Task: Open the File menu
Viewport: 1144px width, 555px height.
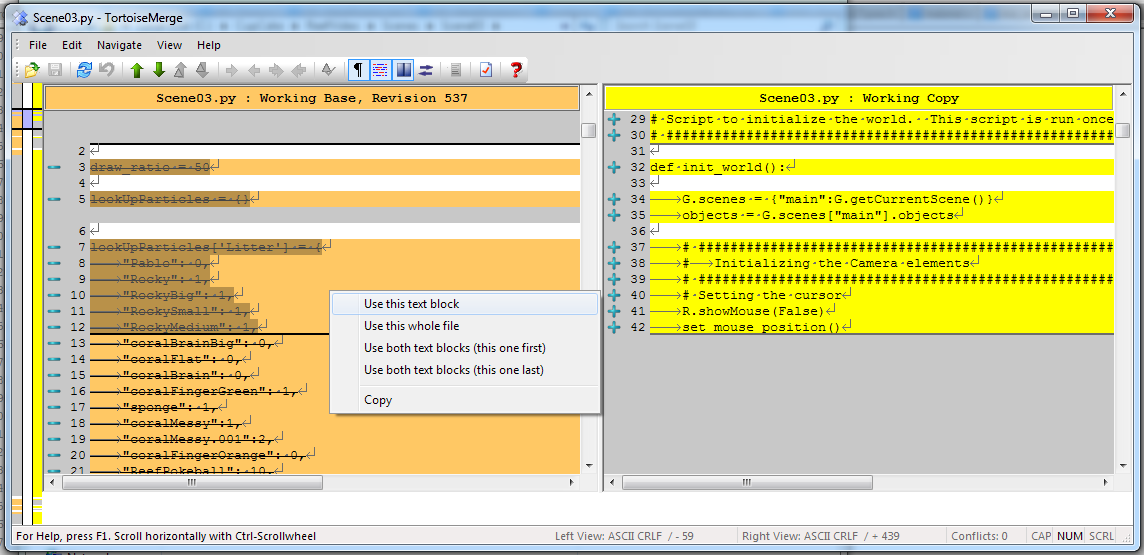Action: point(38,45)
